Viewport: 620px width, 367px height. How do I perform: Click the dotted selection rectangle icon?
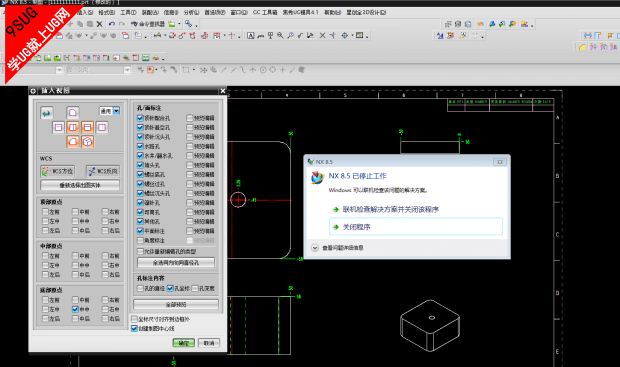(x=186, y=70)
